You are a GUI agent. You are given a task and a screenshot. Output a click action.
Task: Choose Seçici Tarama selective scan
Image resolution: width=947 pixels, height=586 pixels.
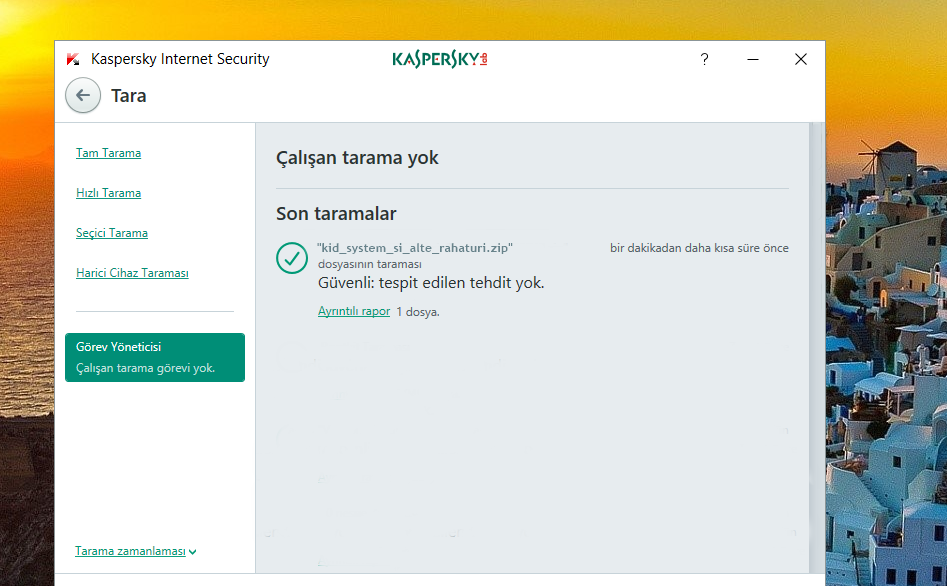click(x=112, y=233)
